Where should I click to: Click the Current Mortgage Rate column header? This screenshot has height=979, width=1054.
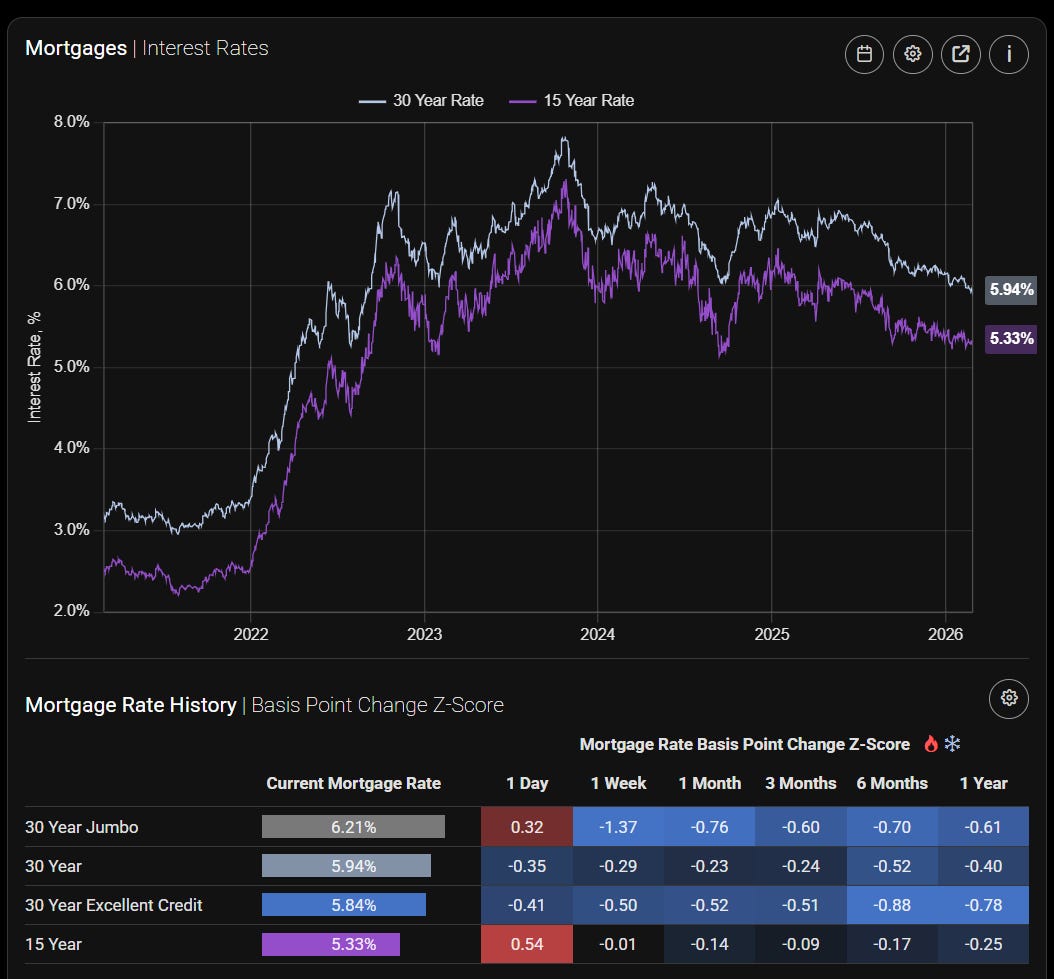354,783
